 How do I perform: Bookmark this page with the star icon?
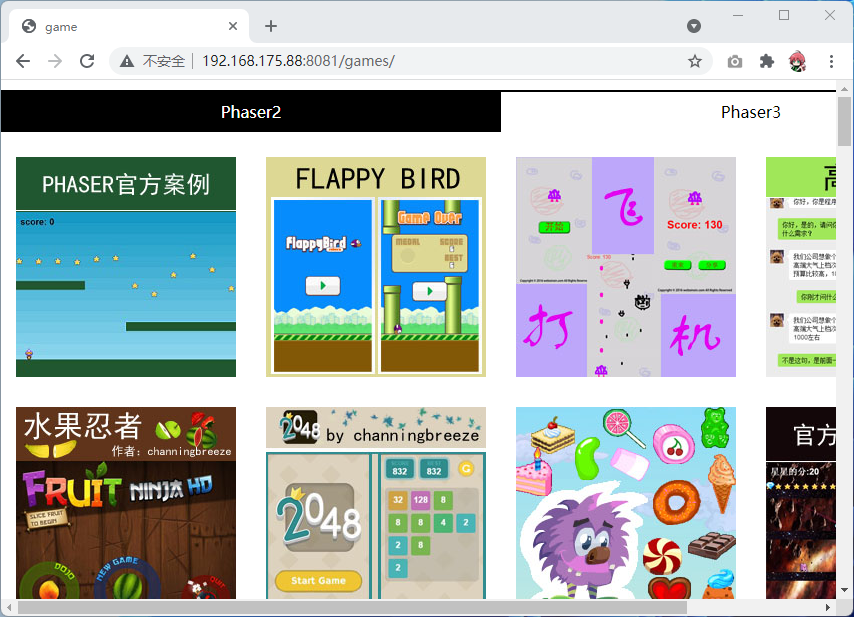695,61
